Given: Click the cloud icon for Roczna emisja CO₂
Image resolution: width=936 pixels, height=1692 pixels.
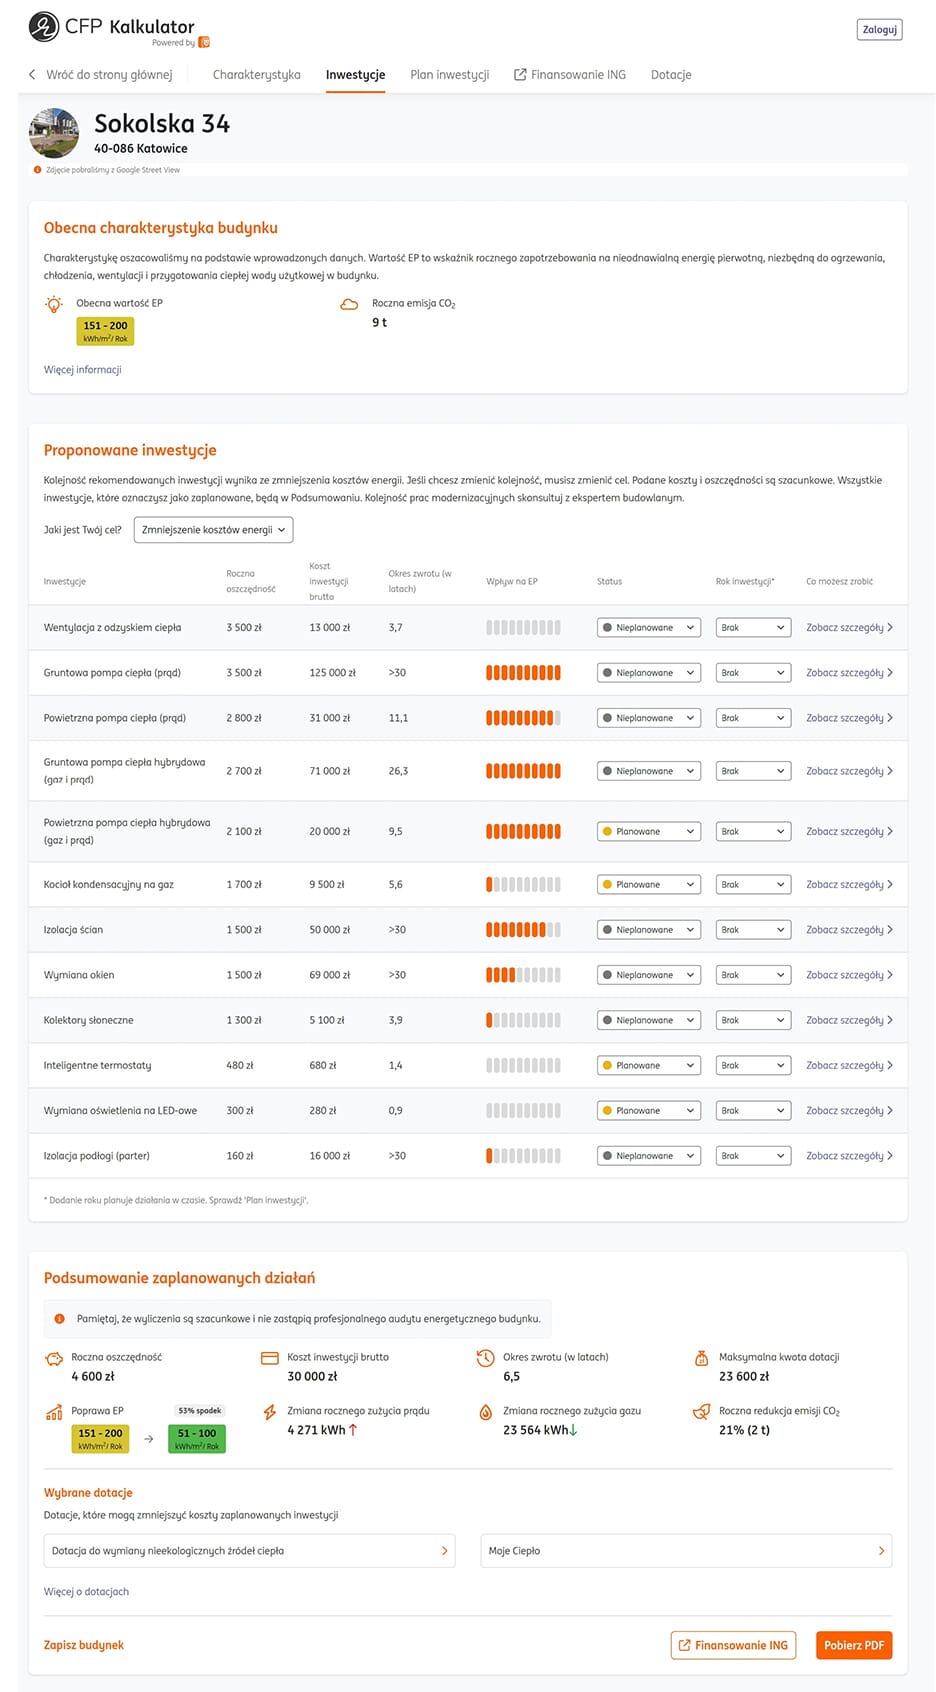Looking at the screenshot, I should coord(349,304).
